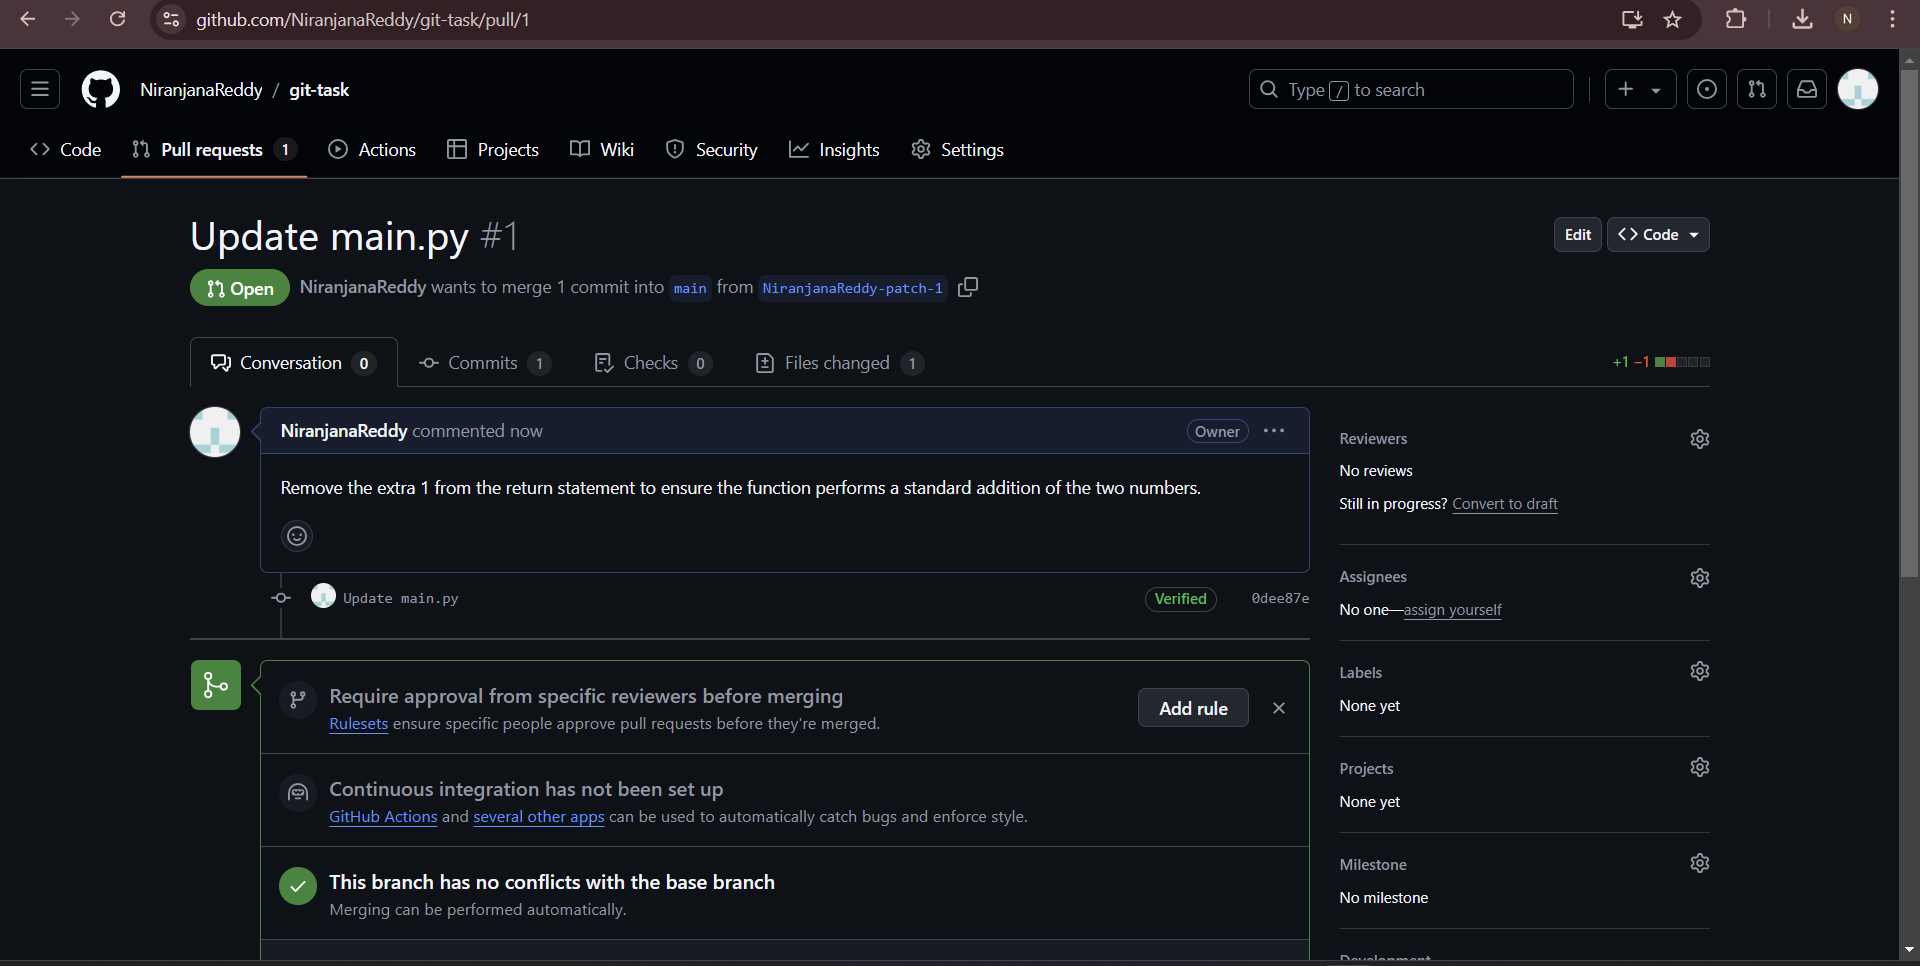
Task: Open the Wiki repository tab
Action: click(602, 149)
